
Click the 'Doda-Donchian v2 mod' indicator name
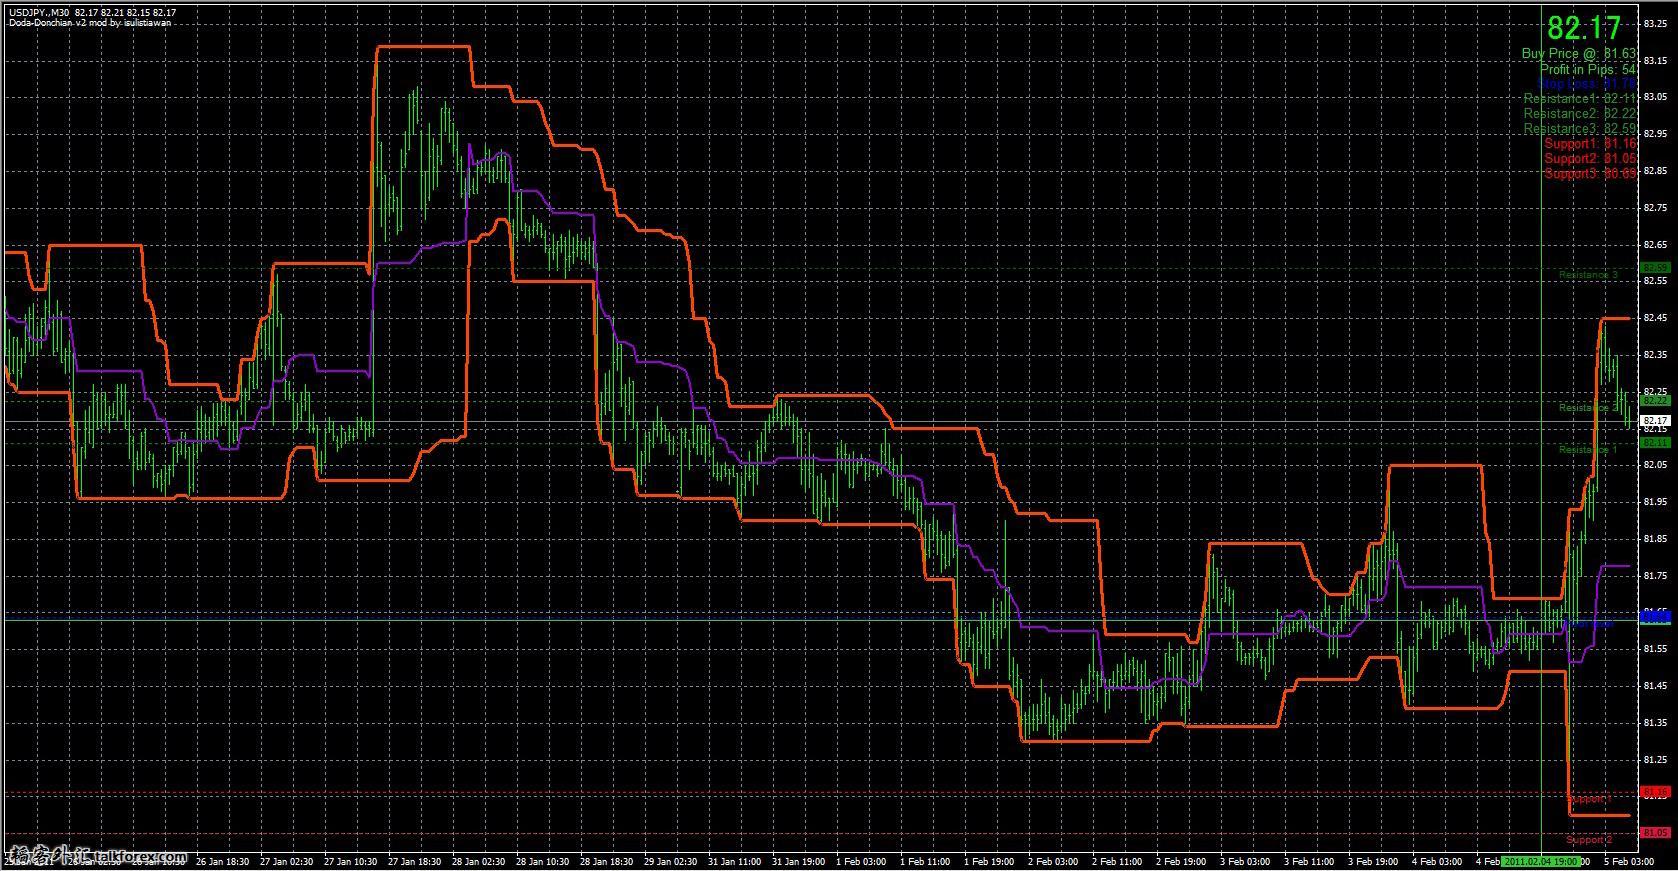(x=58, y=22)
